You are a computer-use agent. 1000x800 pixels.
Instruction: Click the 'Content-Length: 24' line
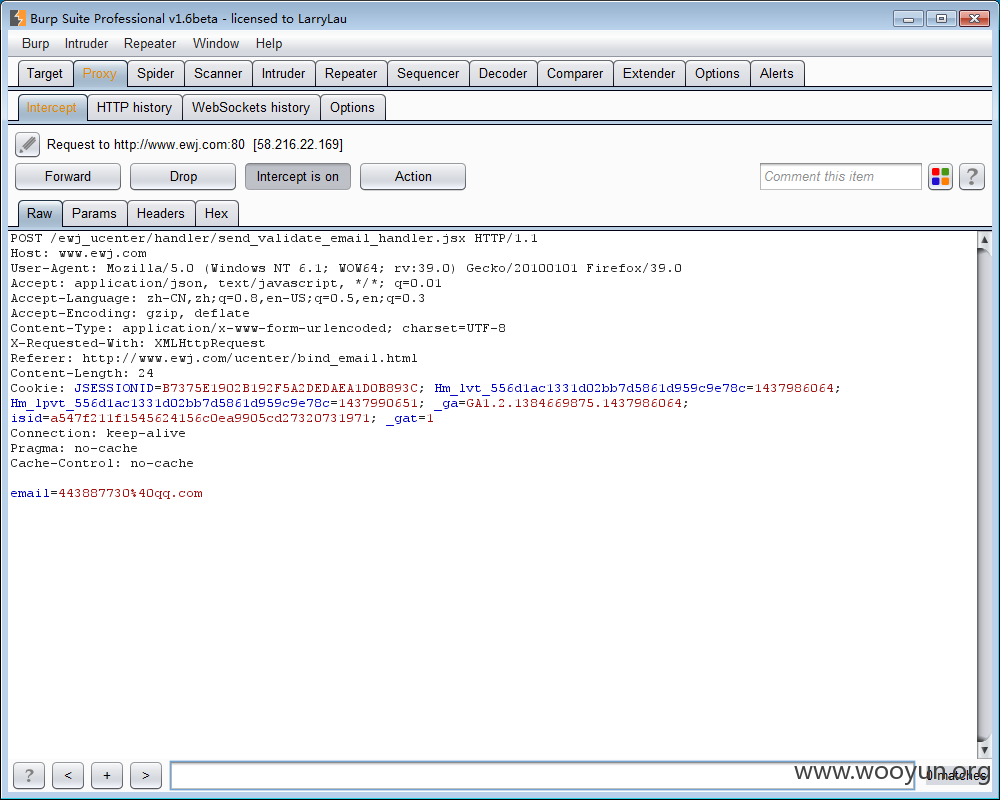[x=82, y=373]
